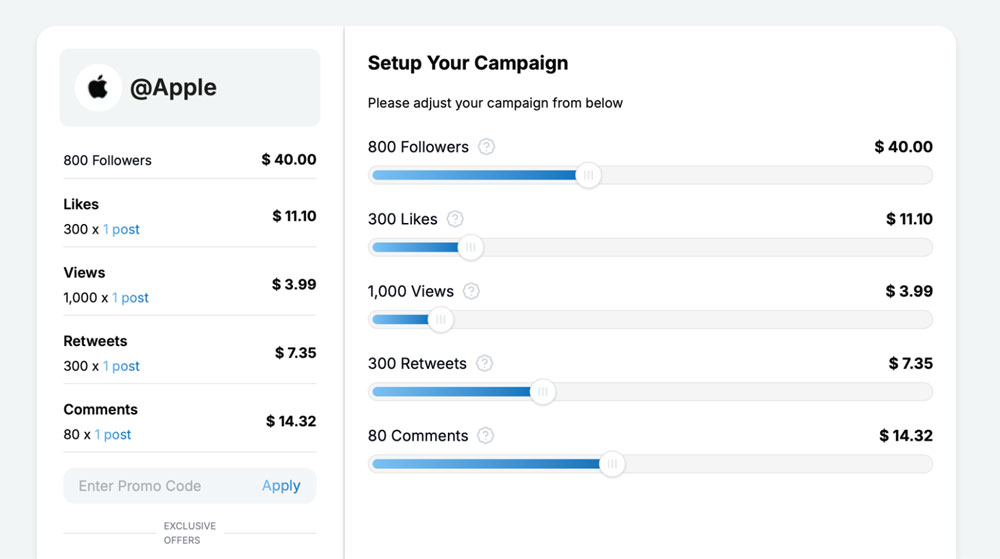Click the Followers slider handle
Viewport: 1000px width, 559px height.
[588, 175]
